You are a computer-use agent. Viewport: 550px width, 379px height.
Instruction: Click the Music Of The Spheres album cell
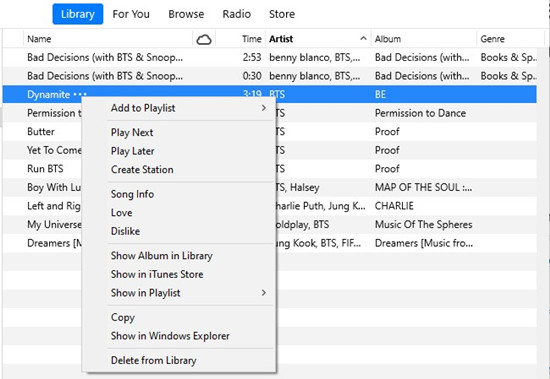(423, 225)
